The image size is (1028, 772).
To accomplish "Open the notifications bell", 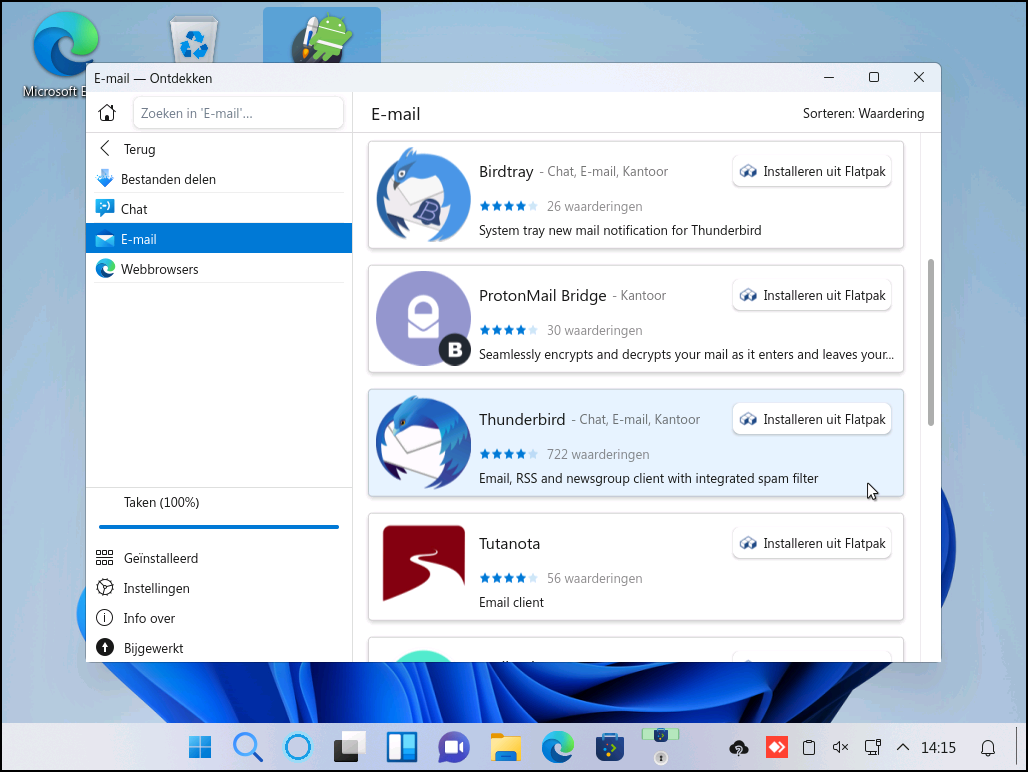I will tap(988, 748).
